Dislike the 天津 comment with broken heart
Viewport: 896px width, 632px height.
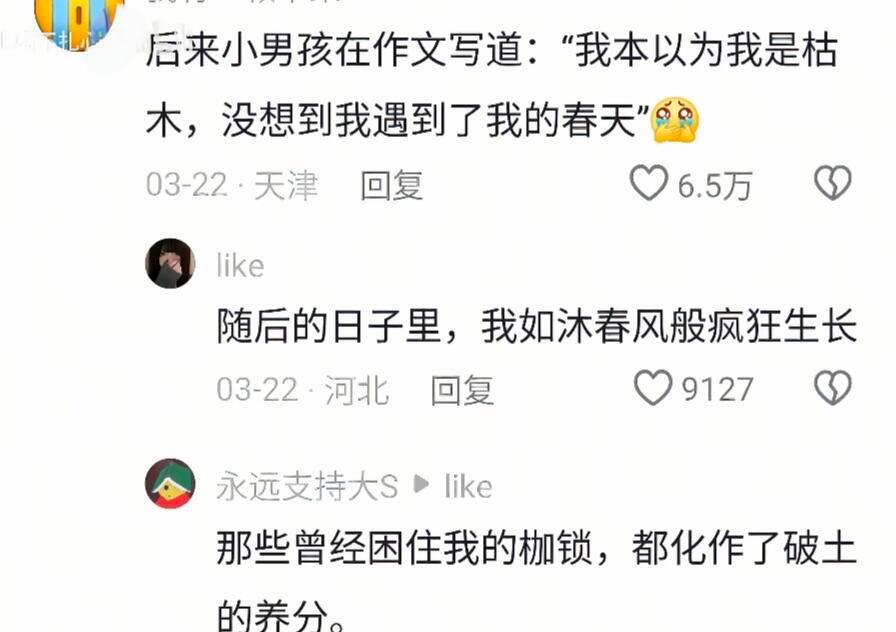point(833,183)
